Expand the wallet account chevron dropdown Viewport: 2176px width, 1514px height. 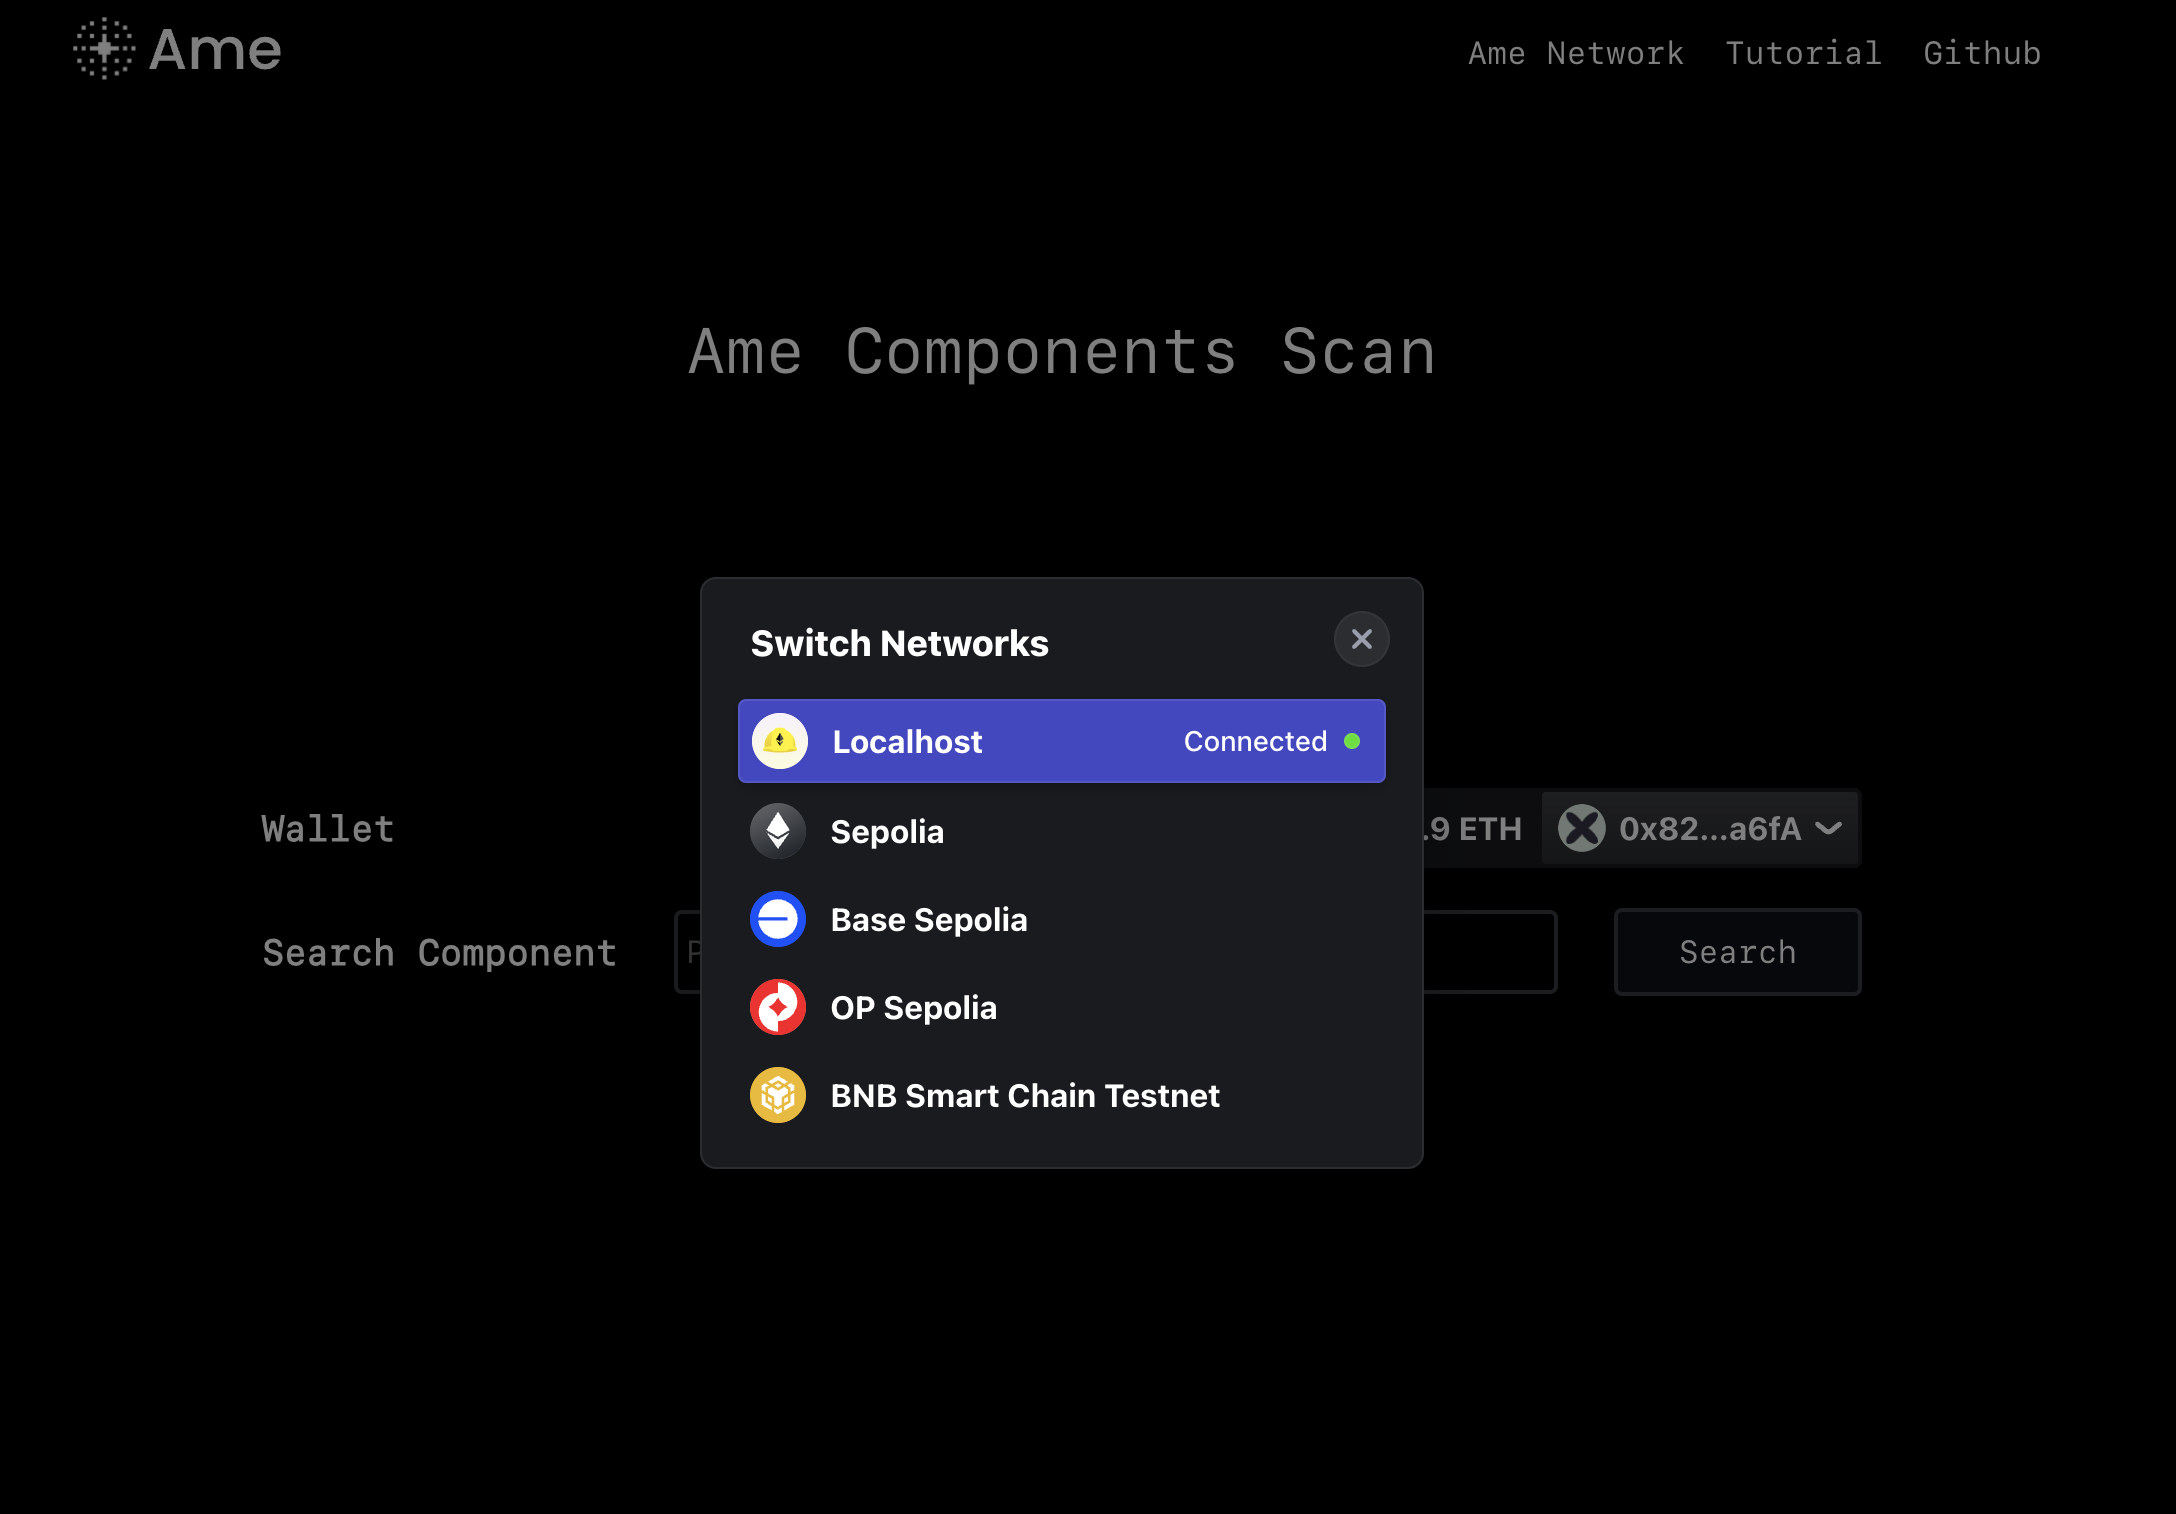[x=1829, y=828]
